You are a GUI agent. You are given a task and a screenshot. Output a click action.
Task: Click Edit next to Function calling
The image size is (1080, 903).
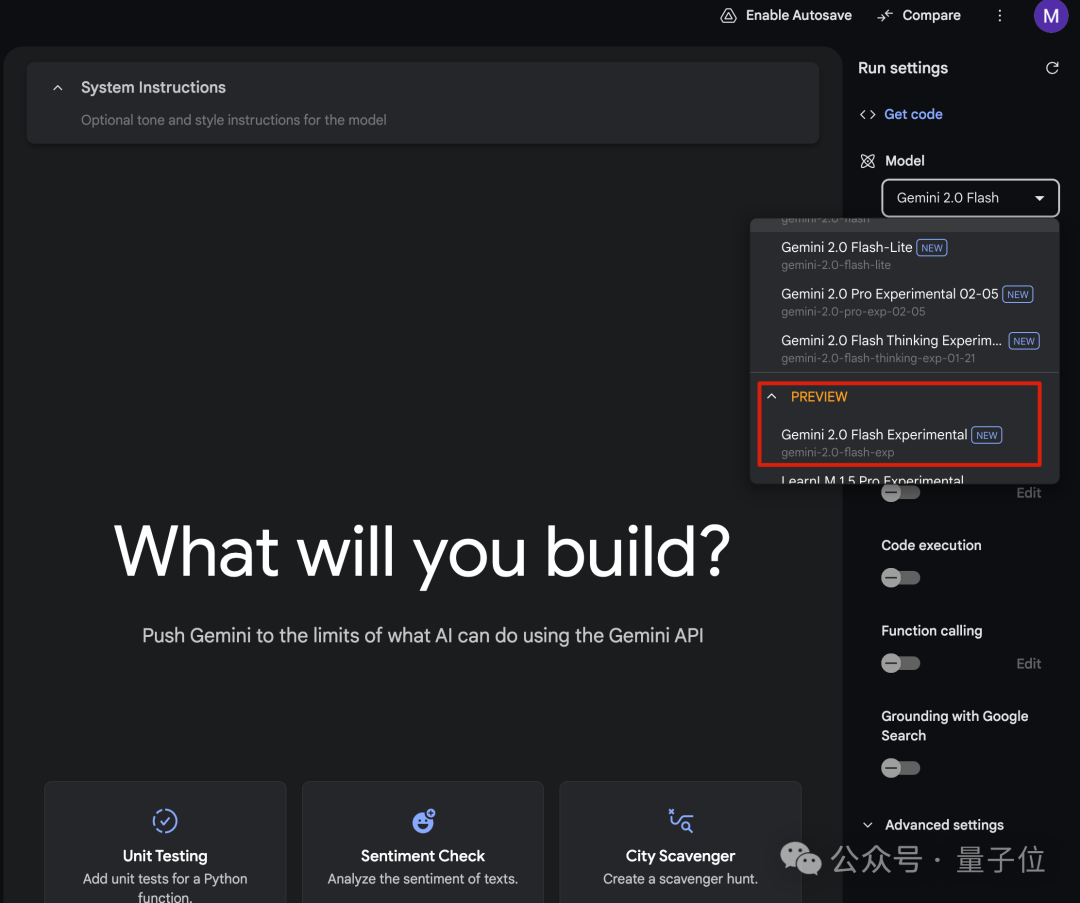1028,663
